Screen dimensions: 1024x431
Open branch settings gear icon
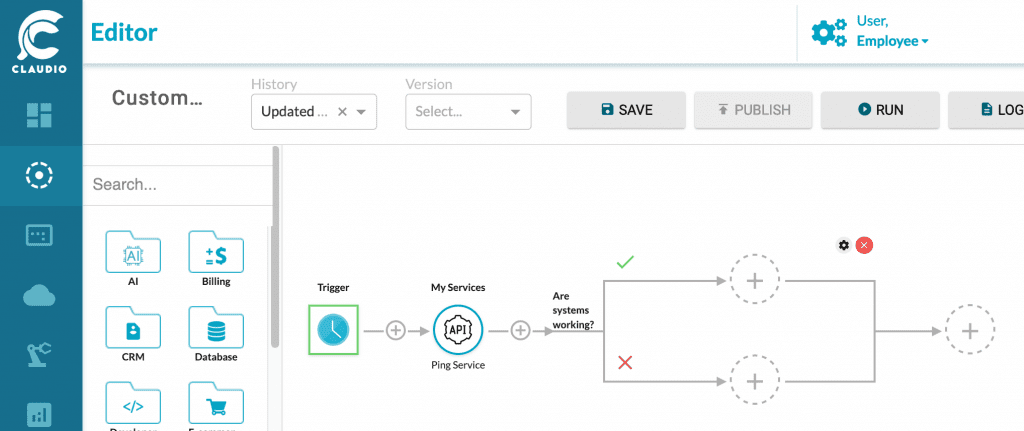(x=844, y=245)
